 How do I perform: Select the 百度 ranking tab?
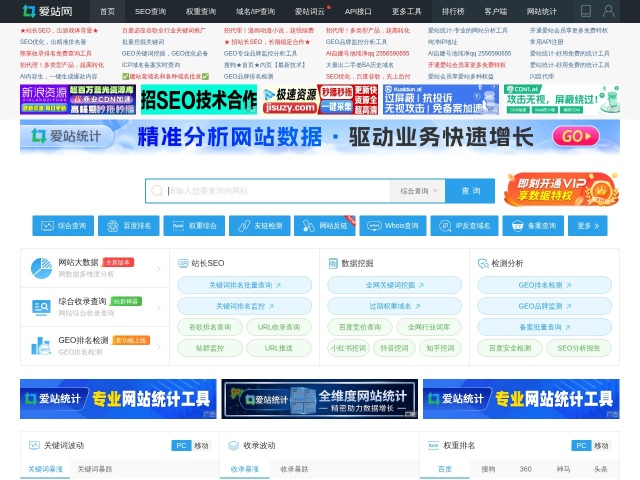click(444, 469)
